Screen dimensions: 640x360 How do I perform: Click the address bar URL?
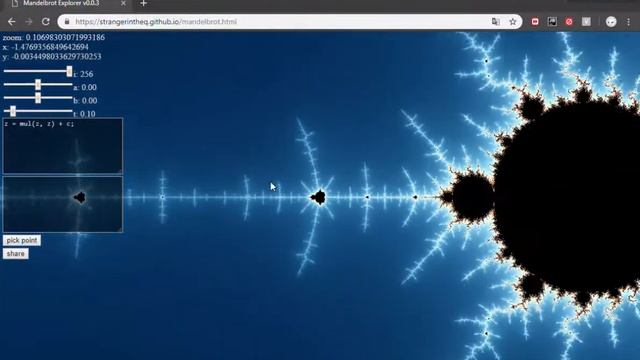click(x=156, y=22)
